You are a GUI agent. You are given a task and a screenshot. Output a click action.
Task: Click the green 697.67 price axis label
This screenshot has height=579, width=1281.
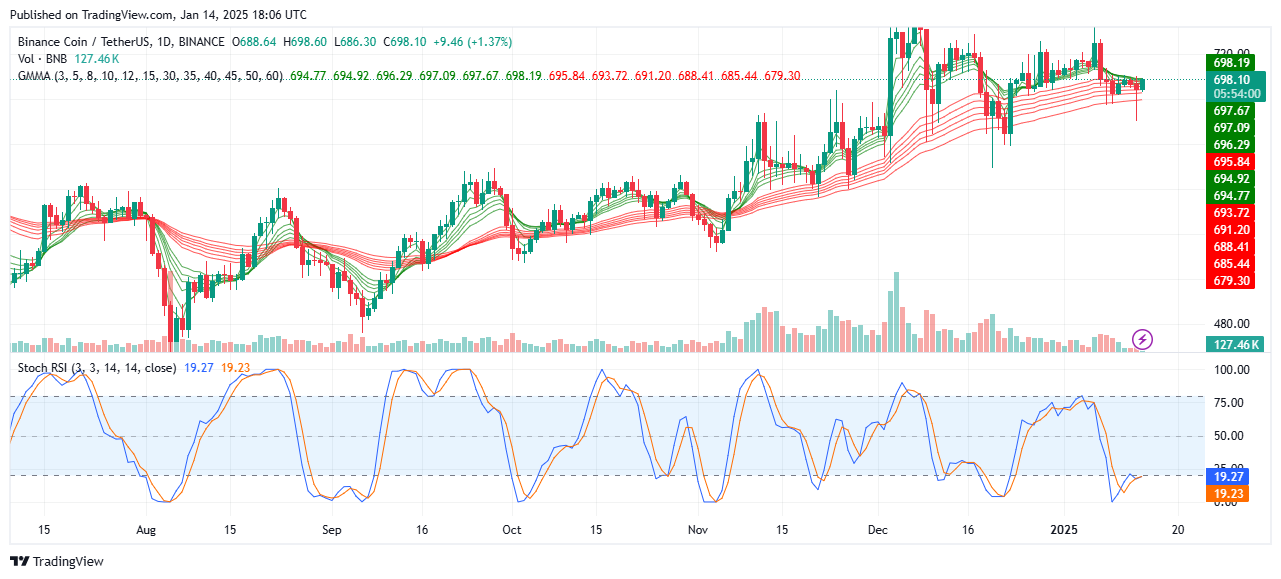point(1231,111)
